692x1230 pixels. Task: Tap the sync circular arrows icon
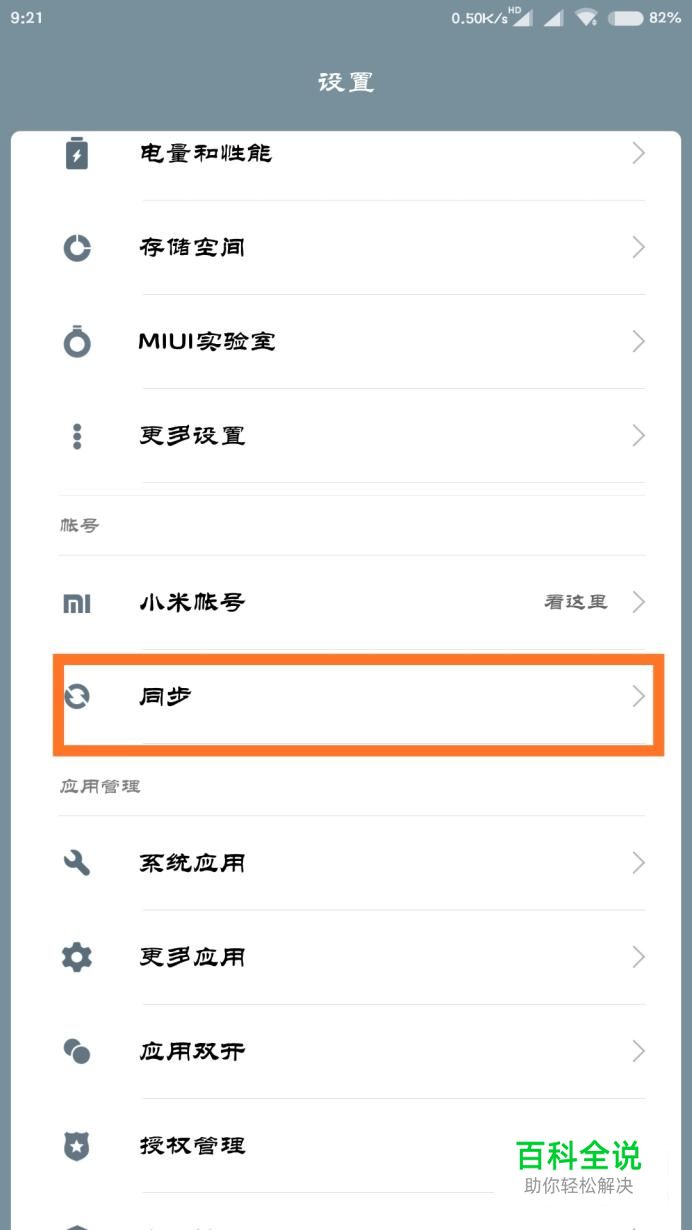pyautogui.click(x=77, y=697)
